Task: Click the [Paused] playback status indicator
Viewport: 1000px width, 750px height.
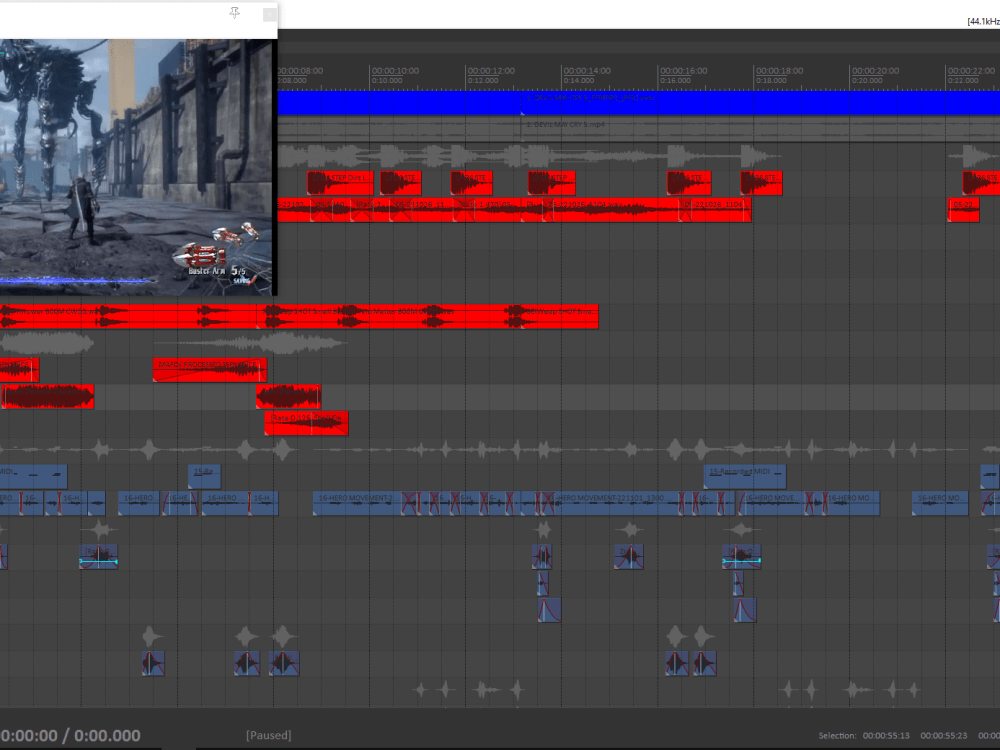Action: coord(268,735)
